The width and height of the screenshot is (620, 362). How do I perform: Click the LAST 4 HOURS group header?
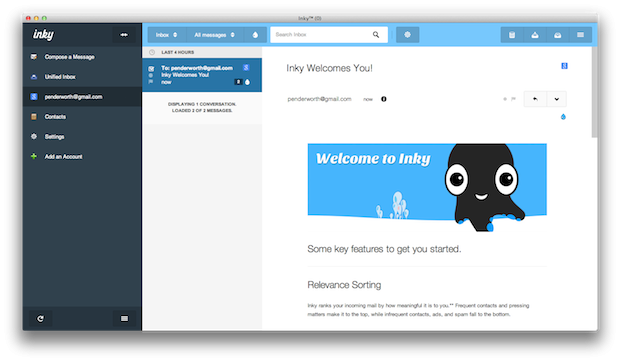pyautogui.click(x=202, y=52)
